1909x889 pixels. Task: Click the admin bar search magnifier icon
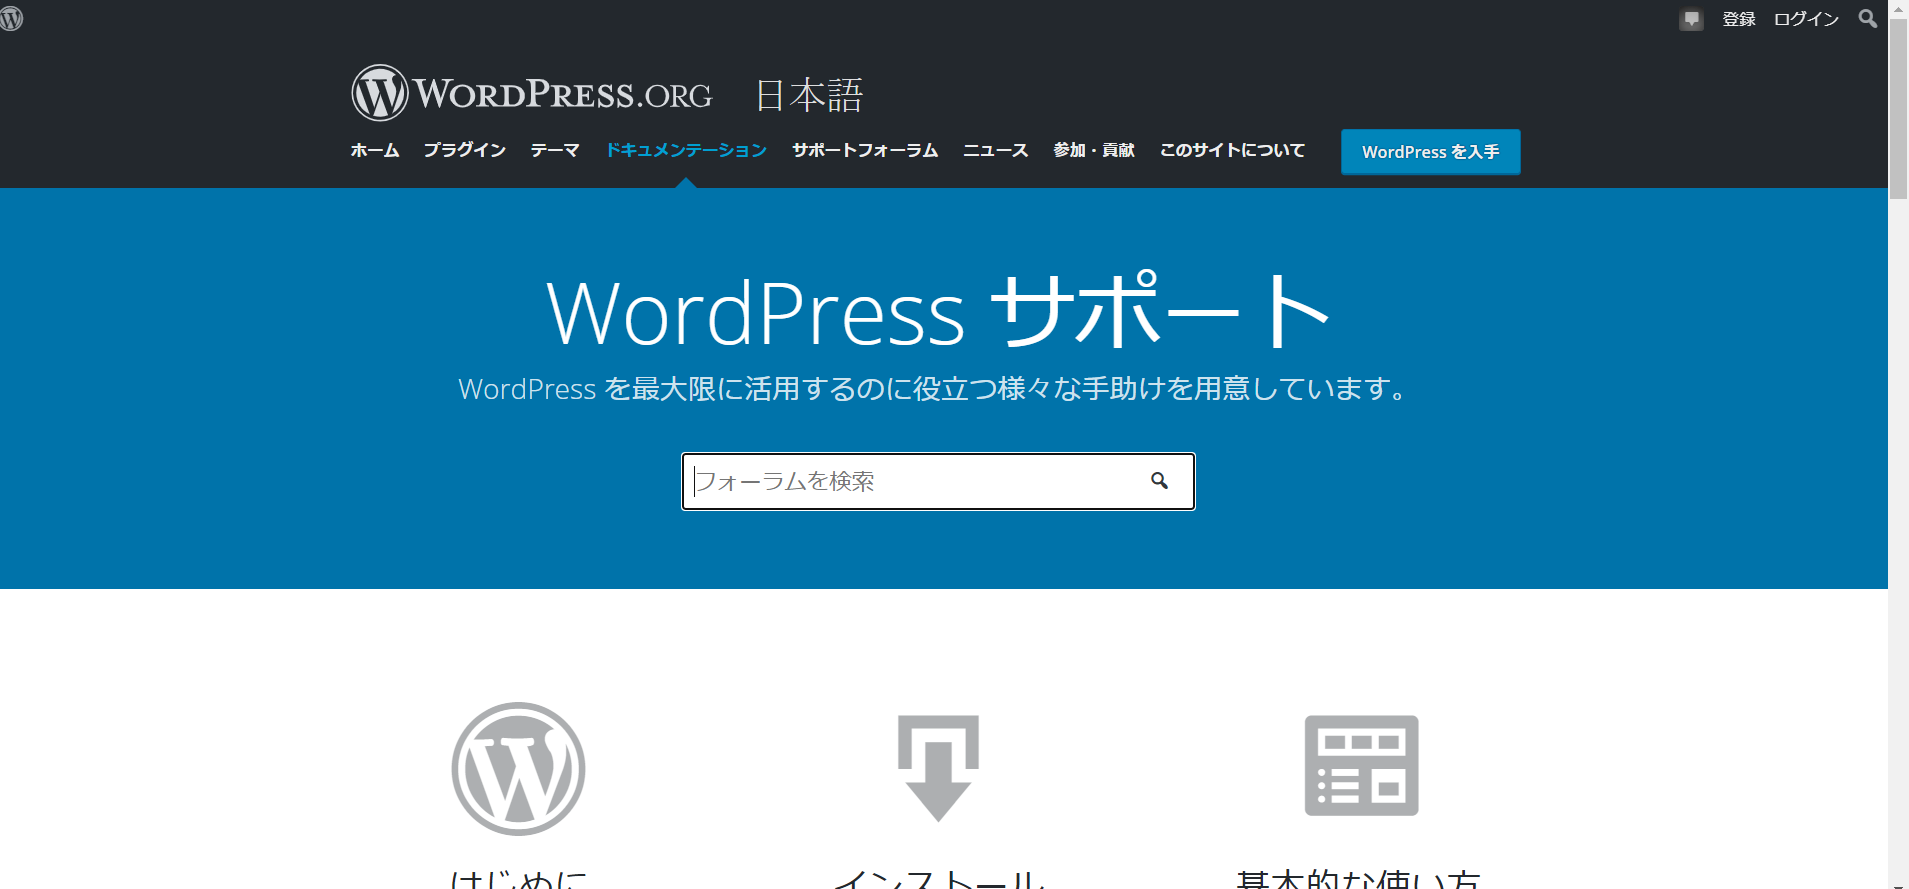1867,18
